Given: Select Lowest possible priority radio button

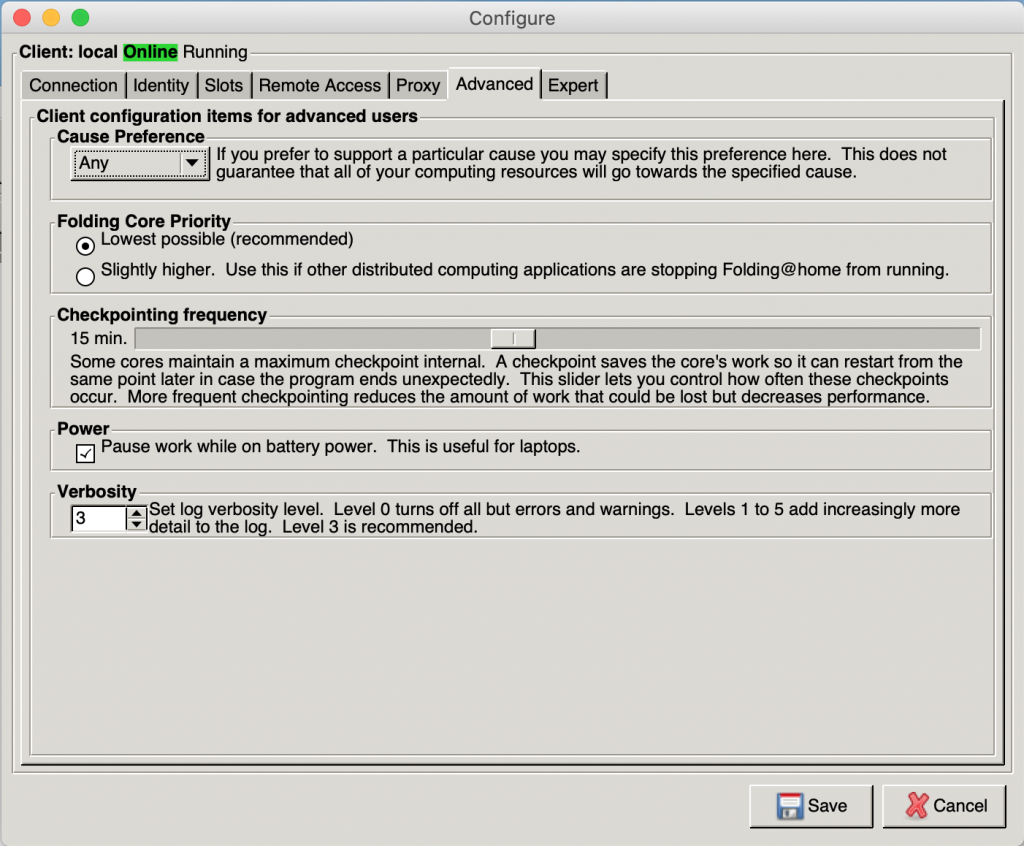Looking at the screenshot, I should (x=85, y=246).
